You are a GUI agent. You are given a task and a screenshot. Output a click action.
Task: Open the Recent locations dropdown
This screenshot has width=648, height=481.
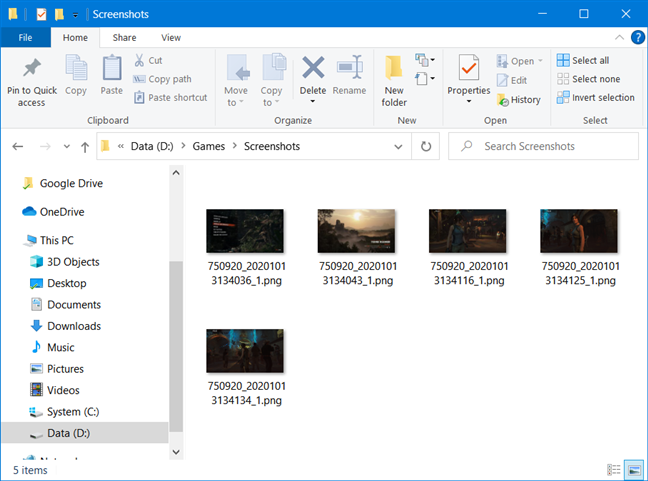click(x=67, y=146)
